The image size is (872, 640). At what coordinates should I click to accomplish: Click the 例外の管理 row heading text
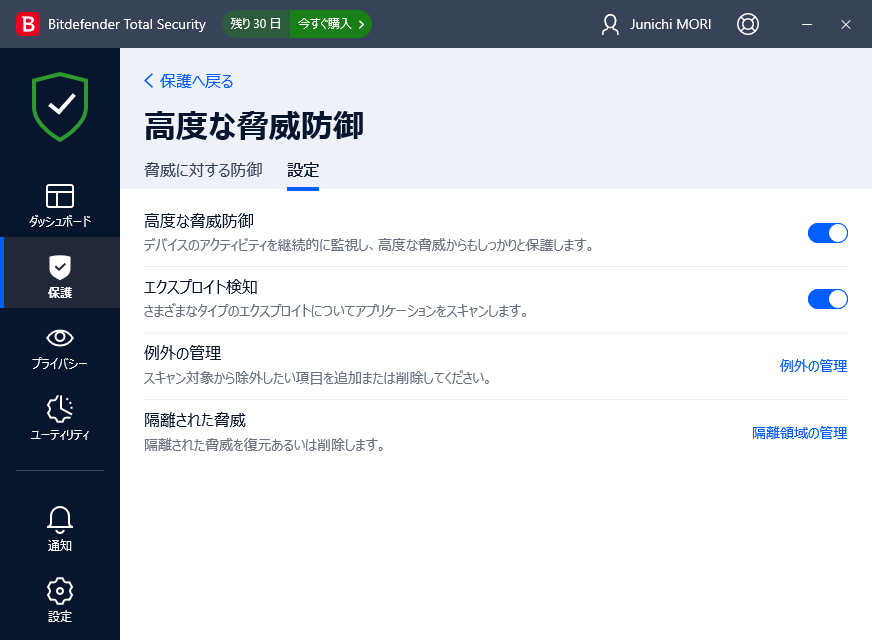pyautogui.click(x=182, y=353)
